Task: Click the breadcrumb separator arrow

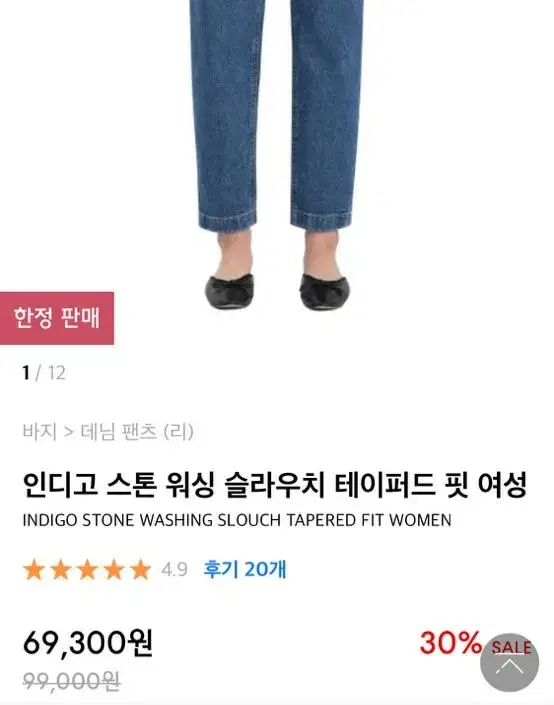Action: pyautogui.click(x=69, y=433)
